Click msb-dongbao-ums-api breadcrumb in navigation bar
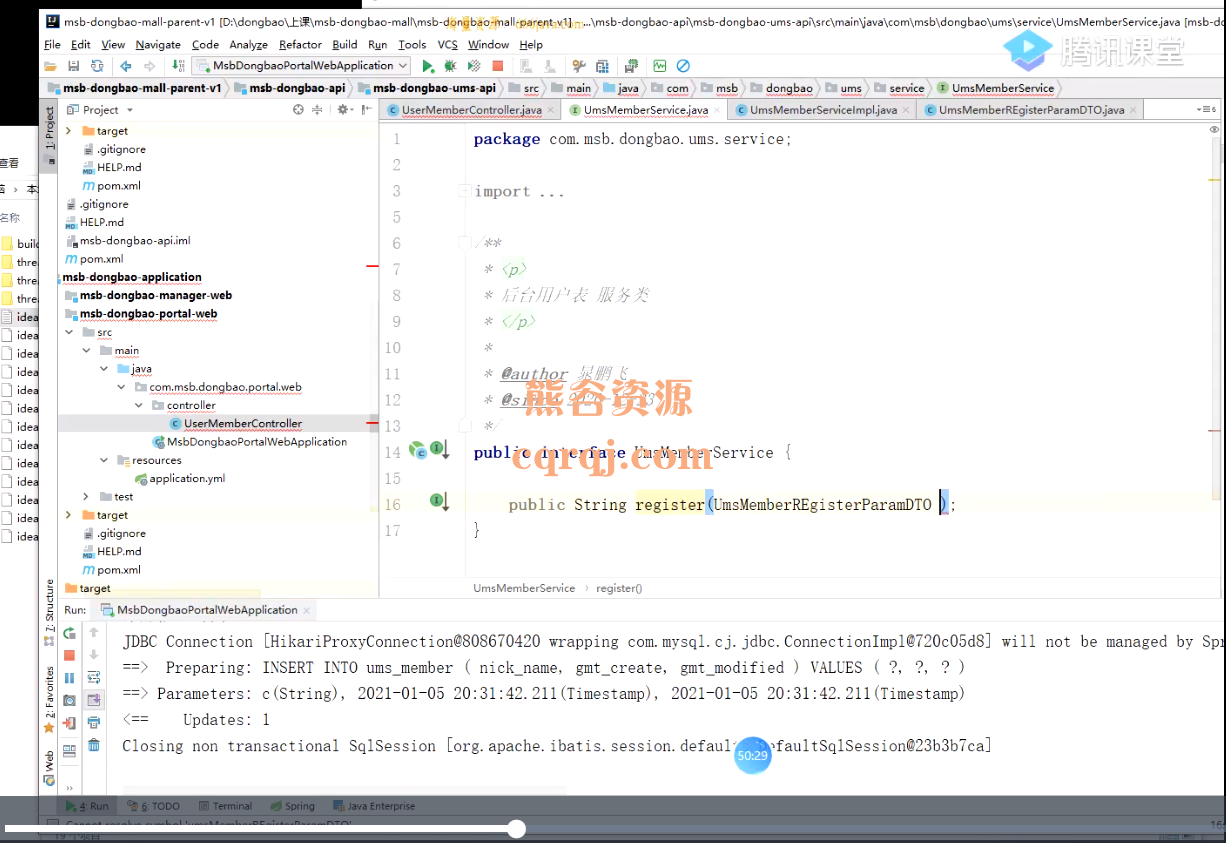The image size is (1226, 843). (427, 88)
